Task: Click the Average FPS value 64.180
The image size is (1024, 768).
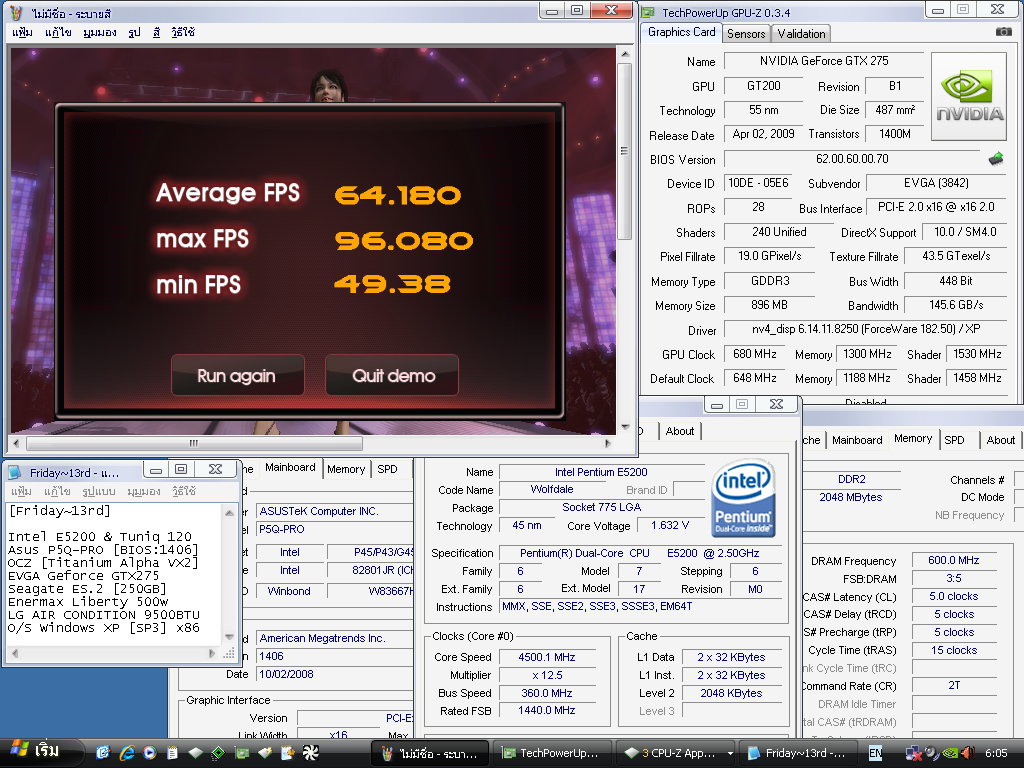Action: click(x=398, y=195)
